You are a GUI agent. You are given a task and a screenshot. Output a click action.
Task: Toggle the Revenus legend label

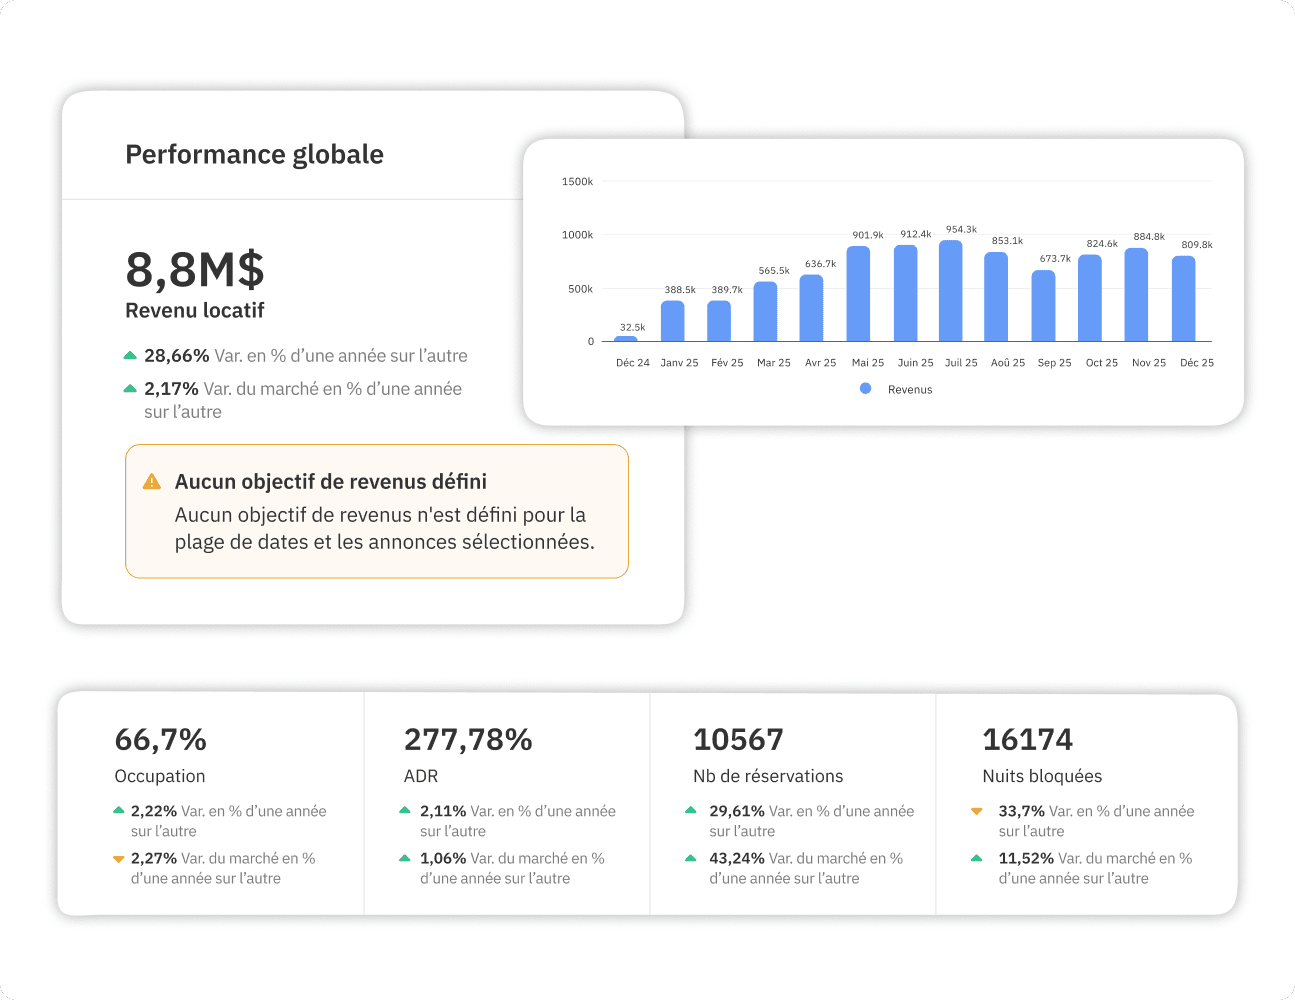click(x=910, y=390)
